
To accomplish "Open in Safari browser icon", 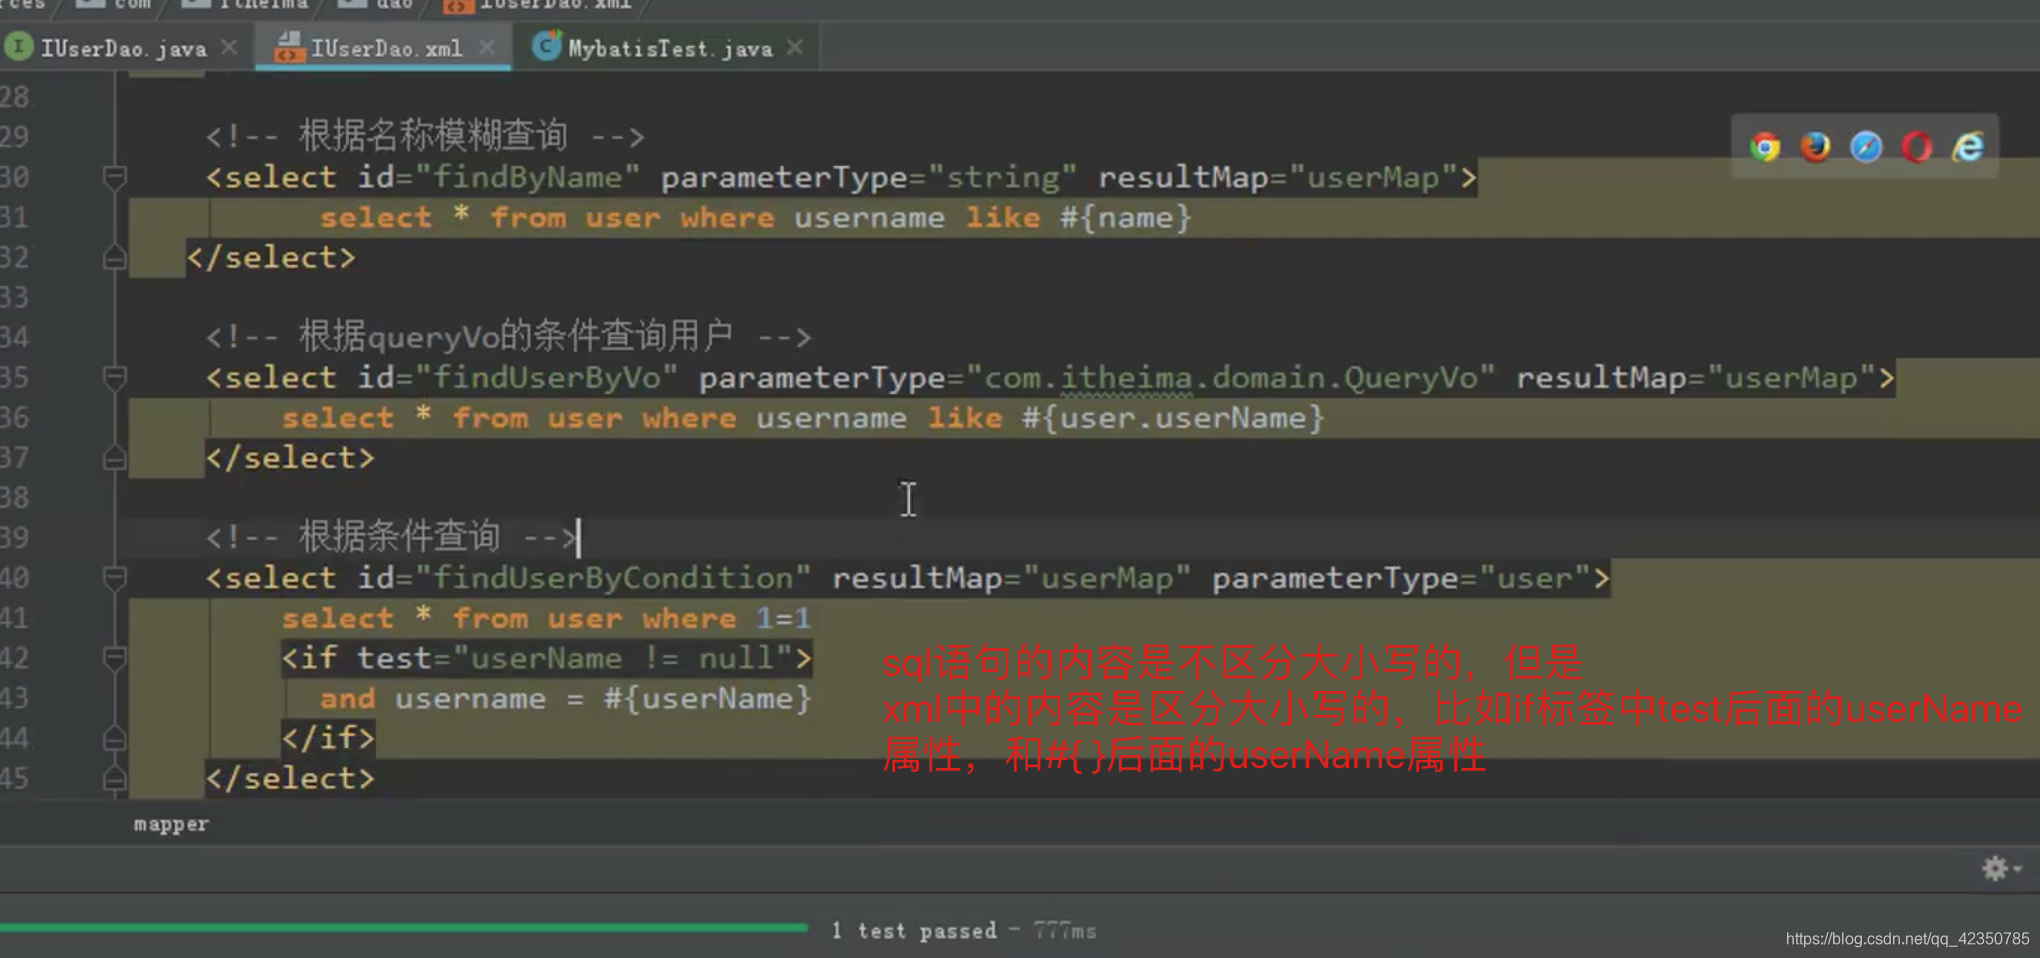I will [1866, 147].
